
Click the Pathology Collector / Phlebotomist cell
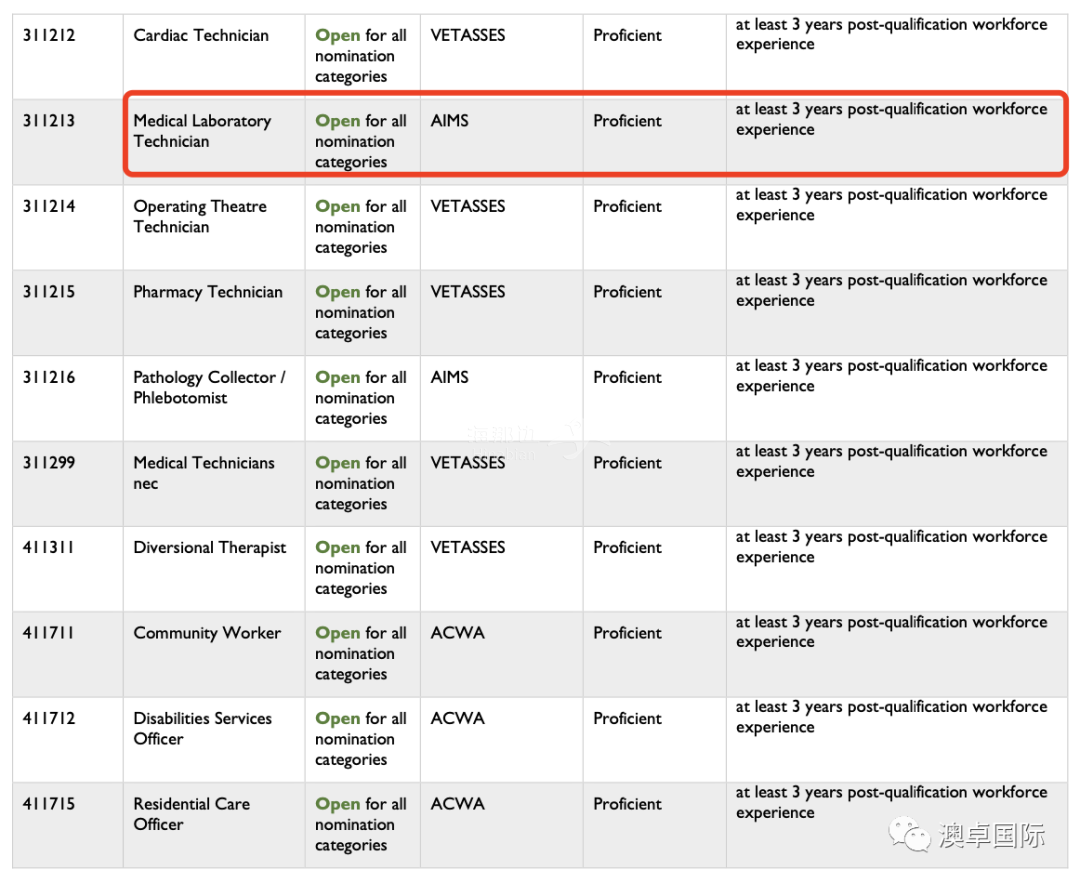click(209, 388)
